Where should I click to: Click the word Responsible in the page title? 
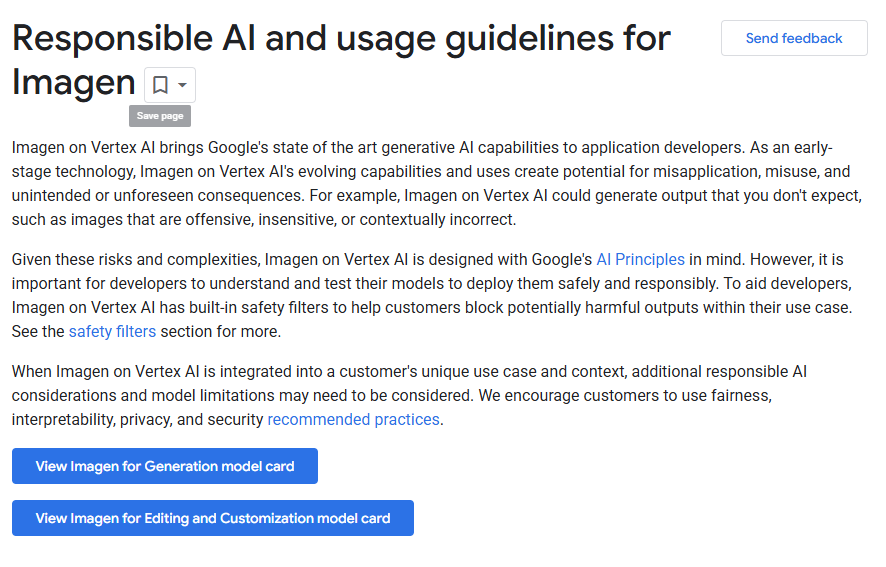click(x=112, y=39)
